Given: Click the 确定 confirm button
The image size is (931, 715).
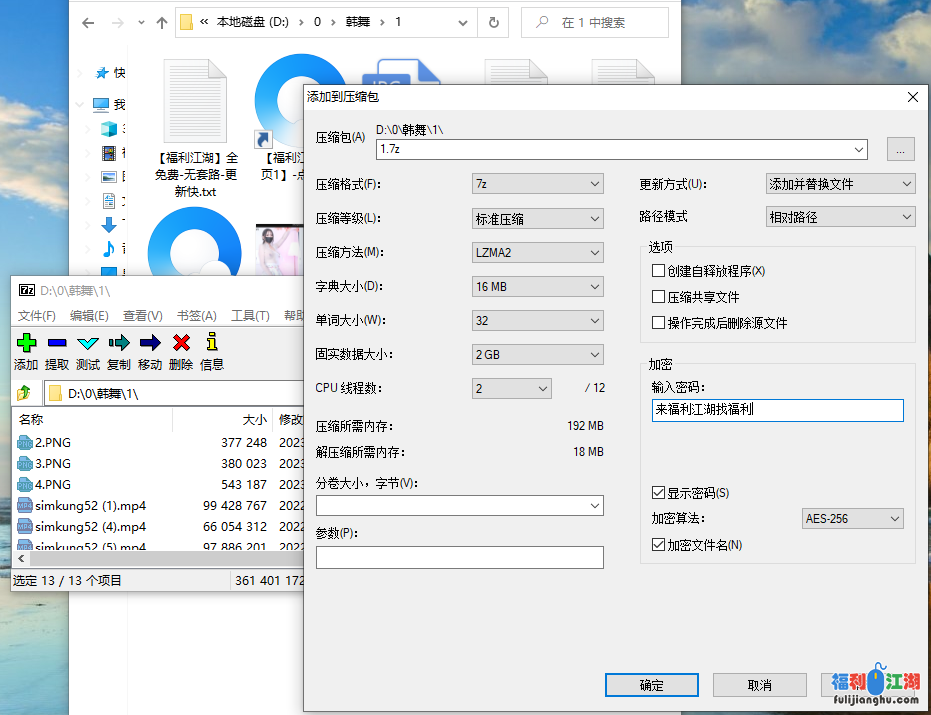Looking at the screenshot, I should point(651,685).
